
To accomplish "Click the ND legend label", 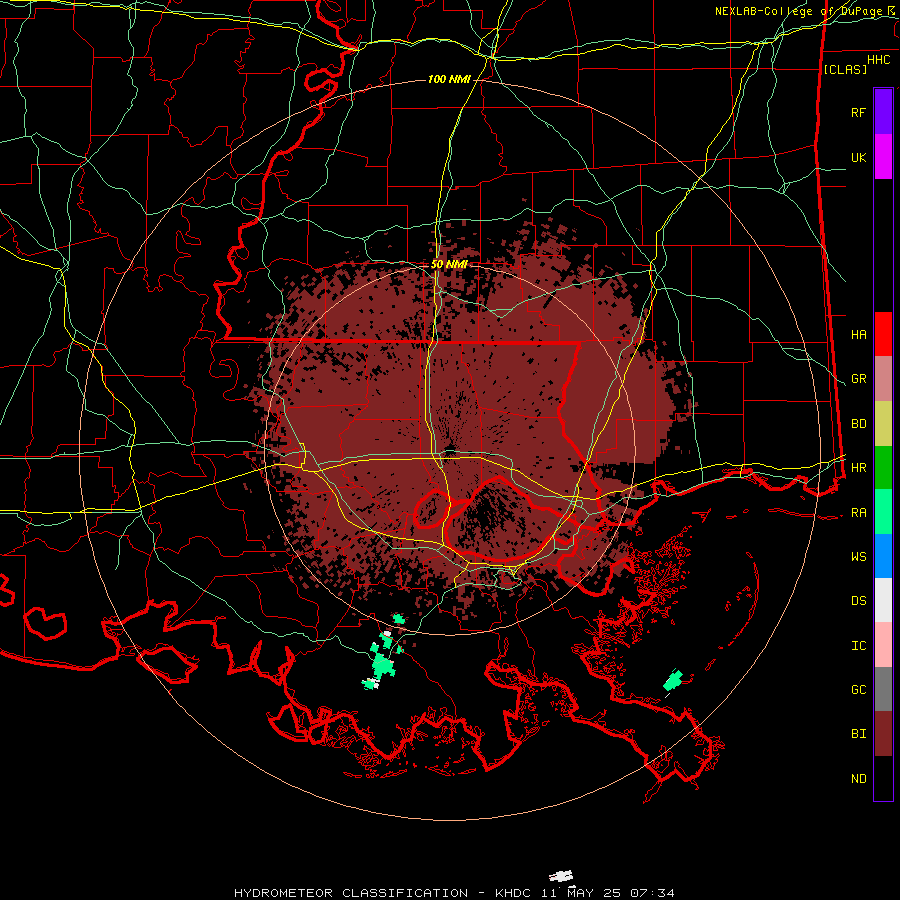I will click(x=858, y=778).
